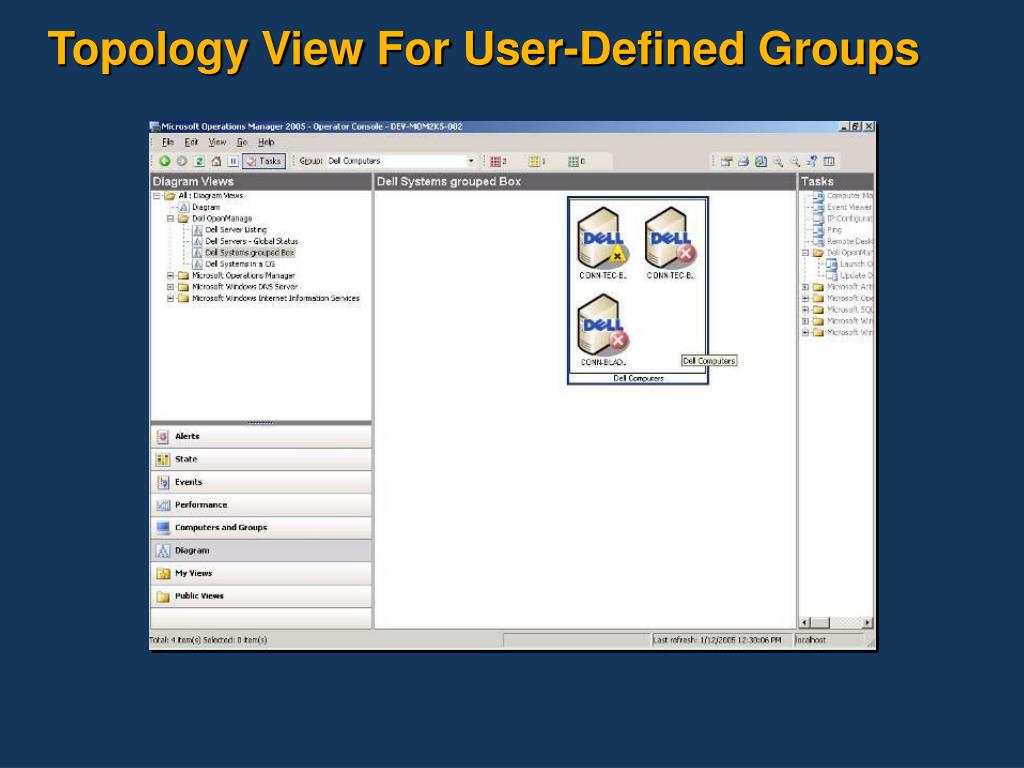Open the Public Views navigation pane
The width and height of the screenshot is (1024, 768).
[261, 596]
